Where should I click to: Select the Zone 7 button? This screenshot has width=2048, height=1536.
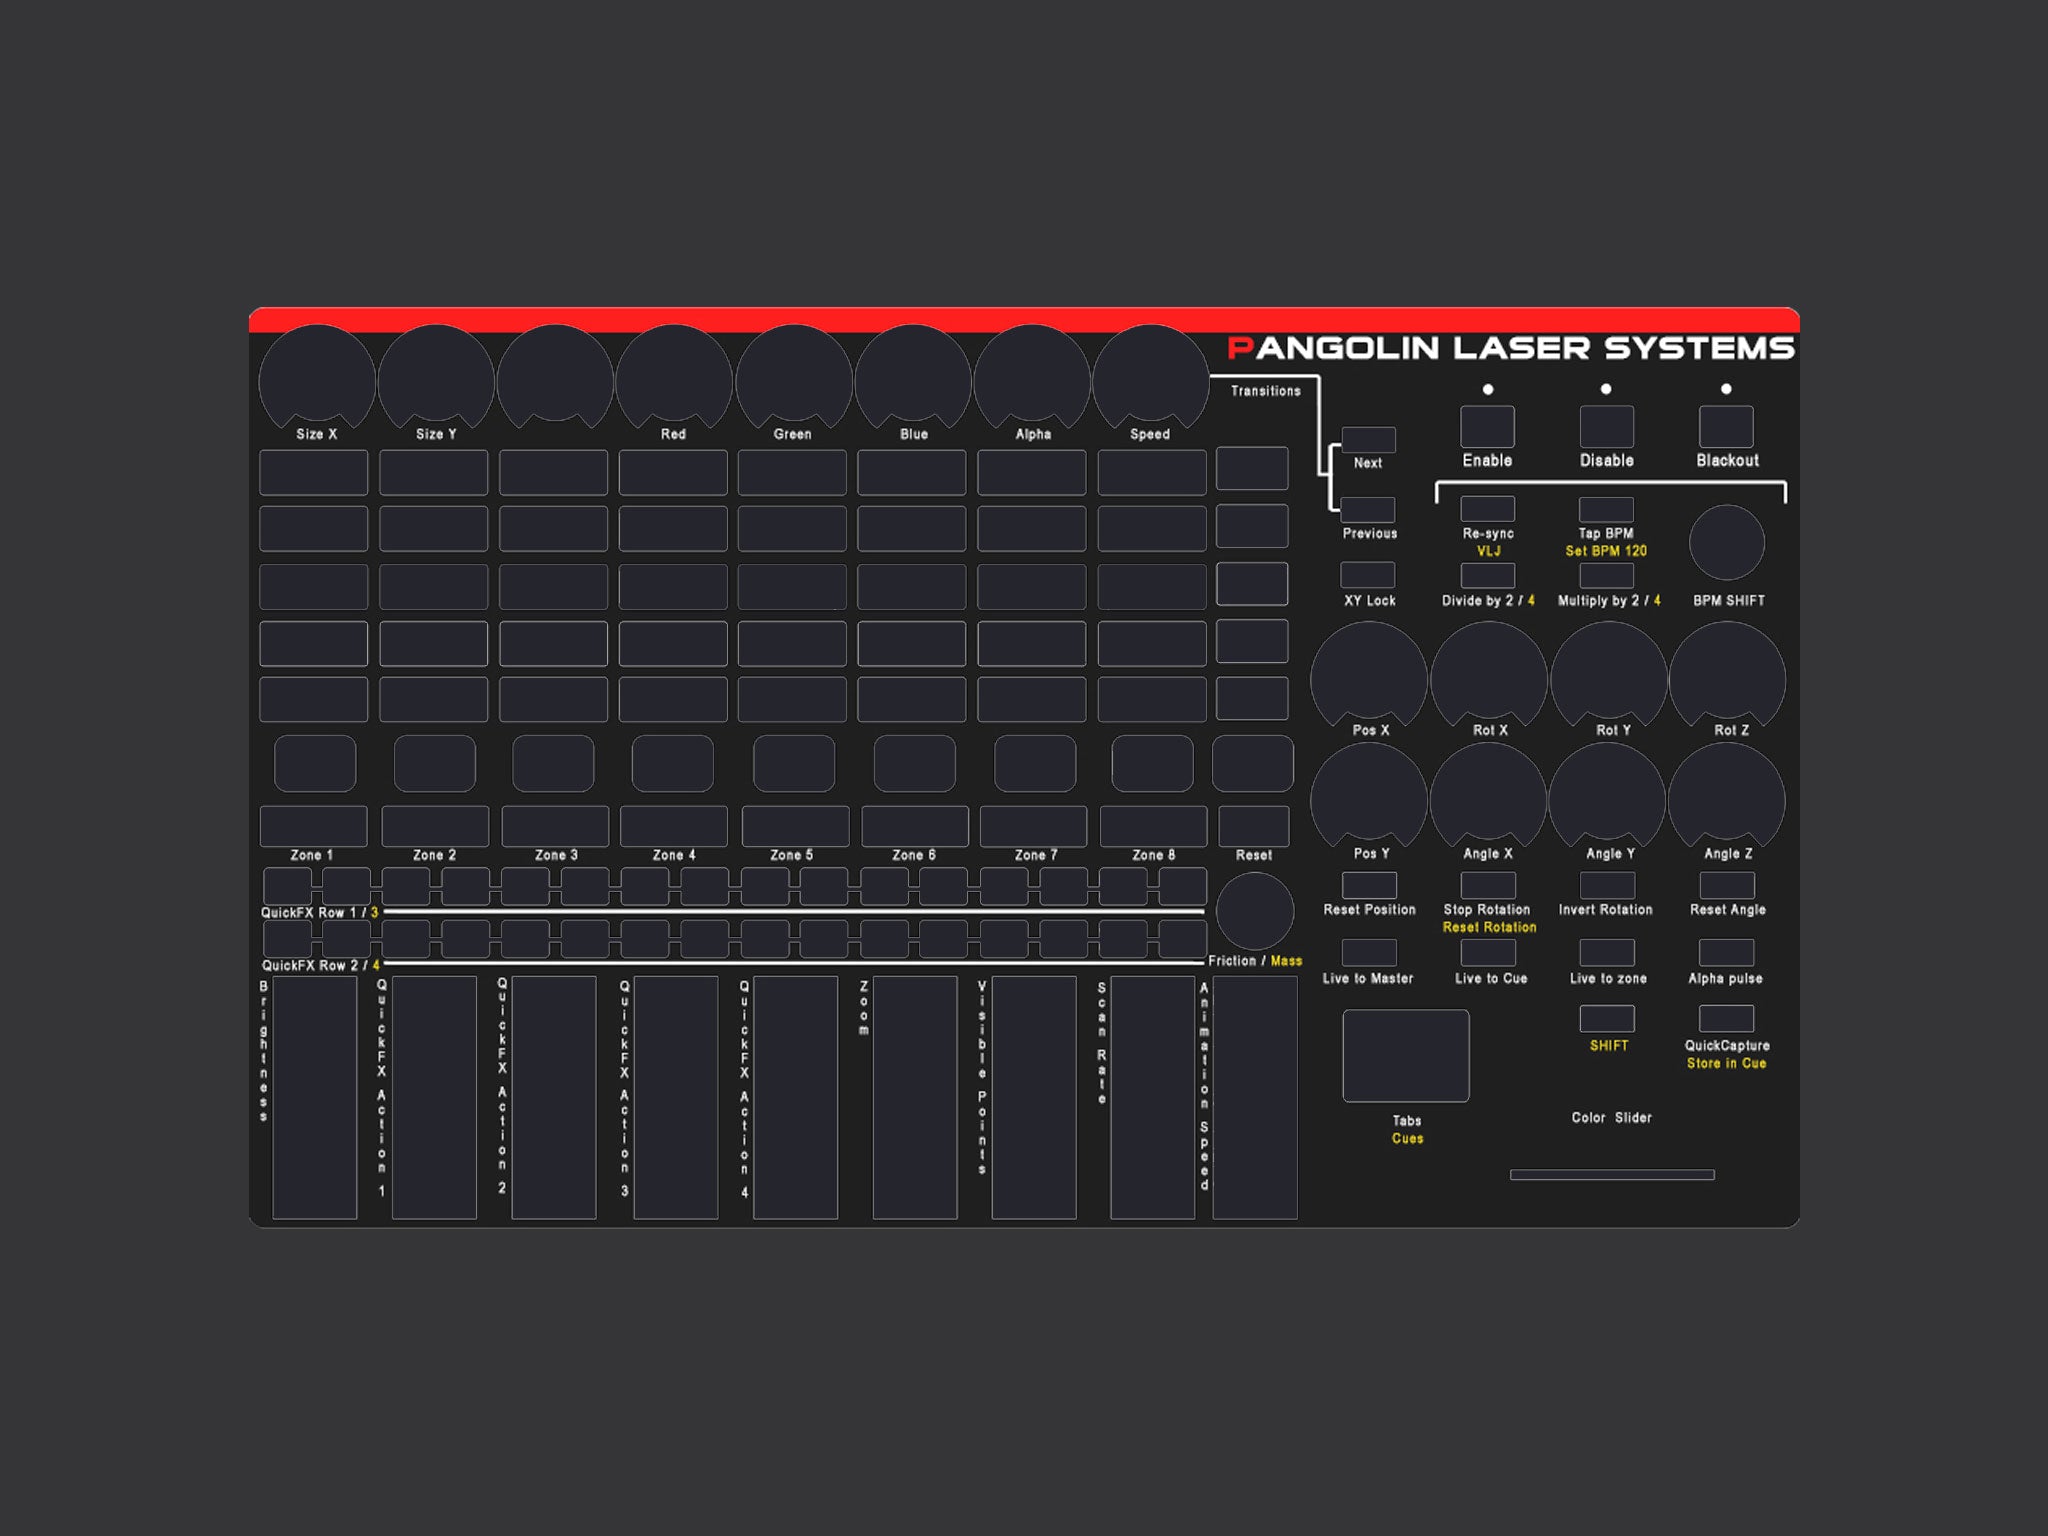pos(1034,826)
